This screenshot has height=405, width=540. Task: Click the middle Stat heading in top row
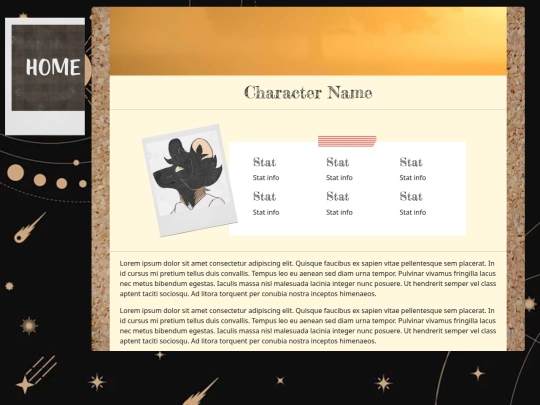pos(338,162)
